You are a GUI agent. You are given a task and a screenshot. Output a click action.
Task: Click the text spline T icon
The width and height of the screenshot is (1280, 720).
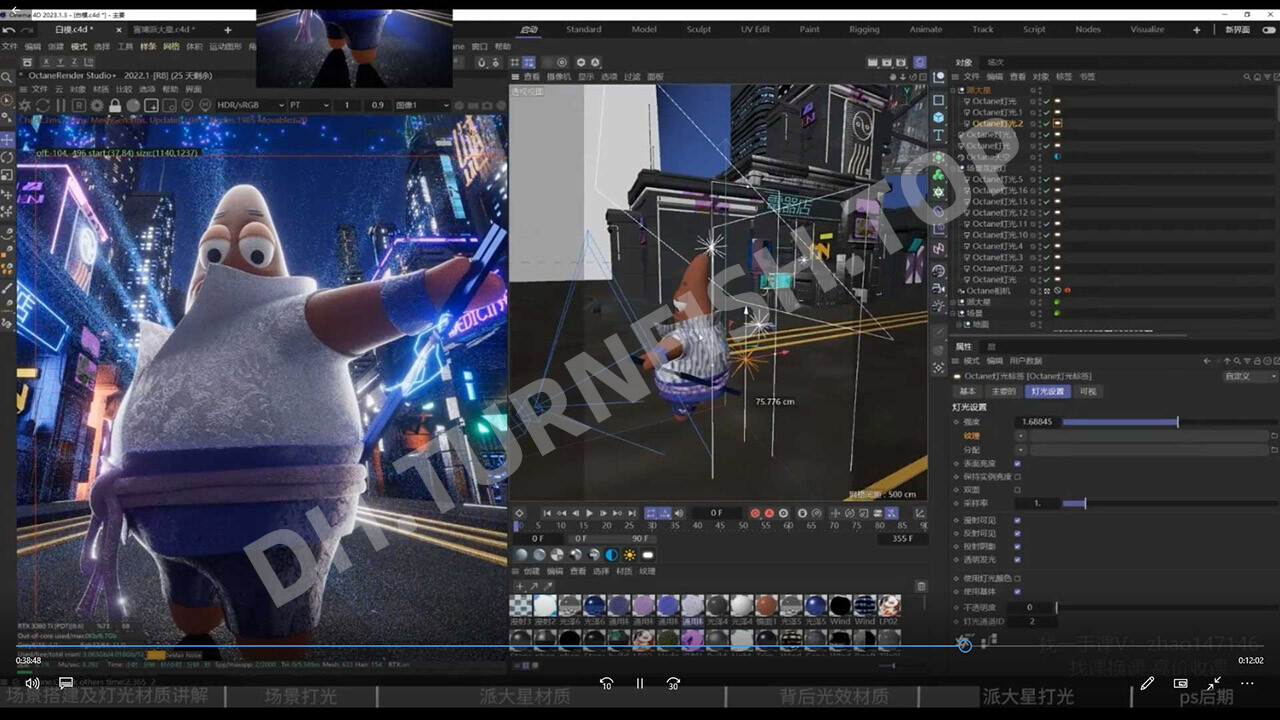point(939,135)
